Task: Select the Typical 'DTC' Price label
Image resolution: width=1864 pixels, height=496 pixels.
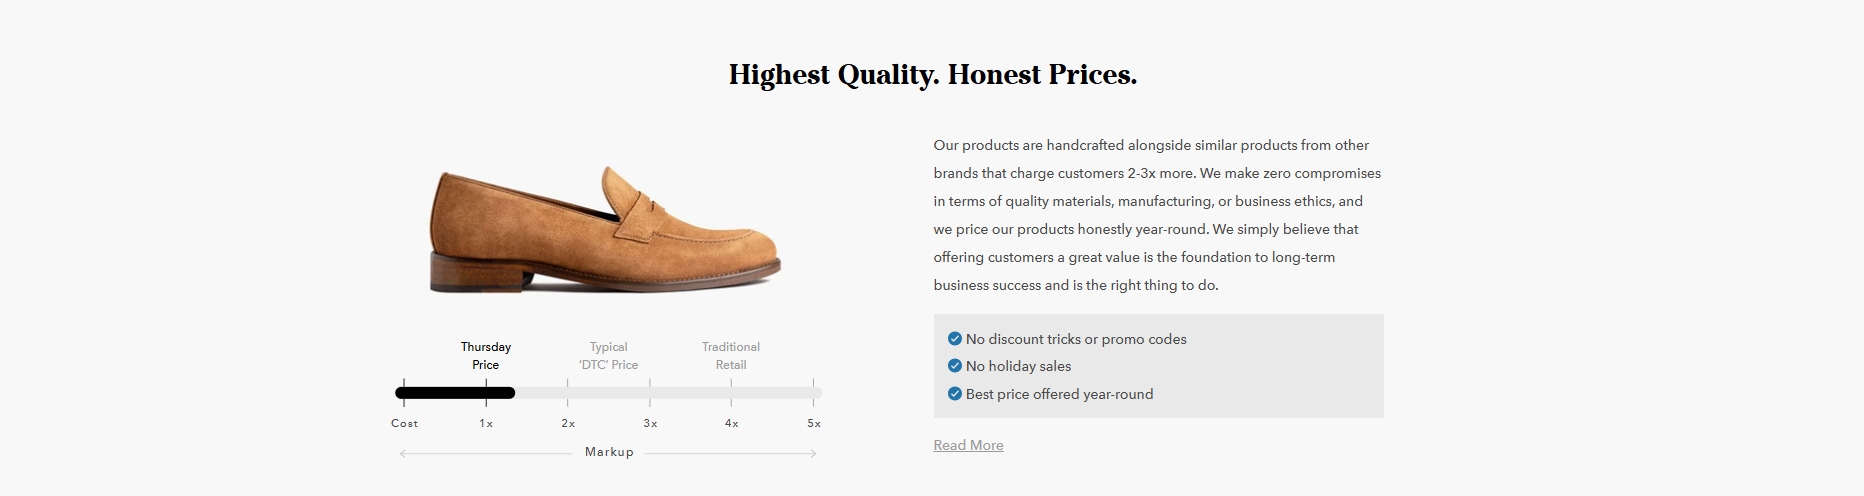Action: pyautogui.click(x=608, y=356)
